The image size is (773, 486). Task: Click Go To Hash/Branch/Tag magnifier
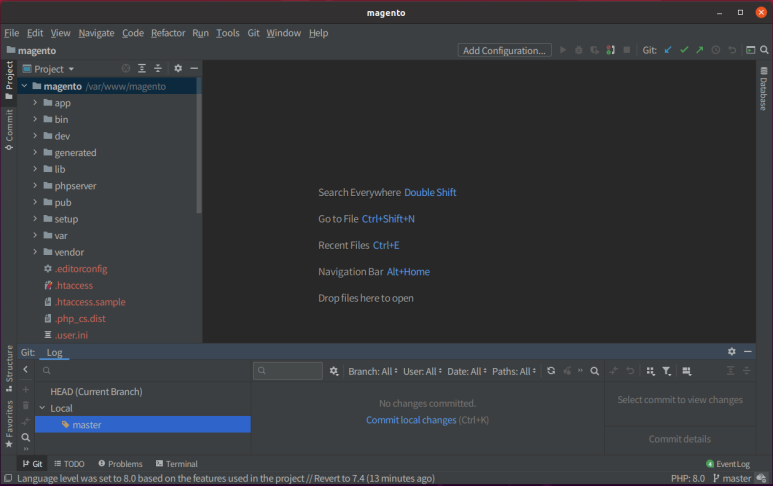pos(595,371)
